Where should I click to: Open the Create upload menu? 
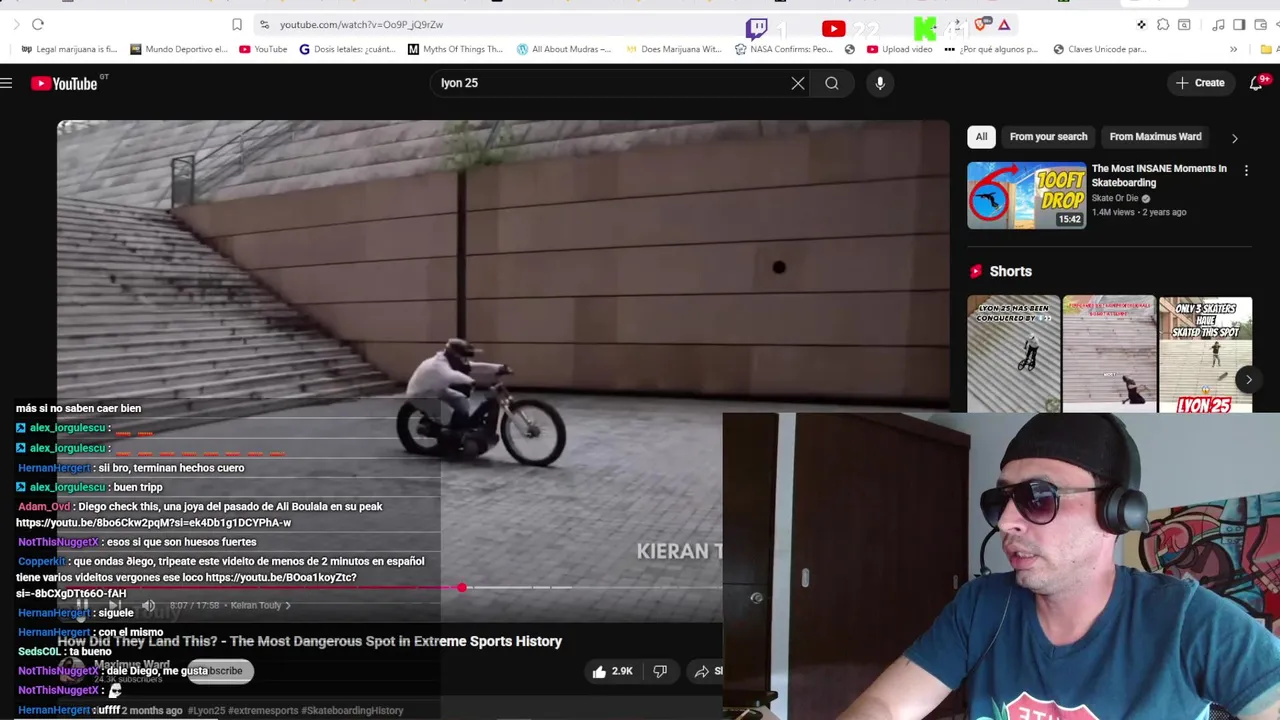pyautogui.click(x=1200, y=83)
